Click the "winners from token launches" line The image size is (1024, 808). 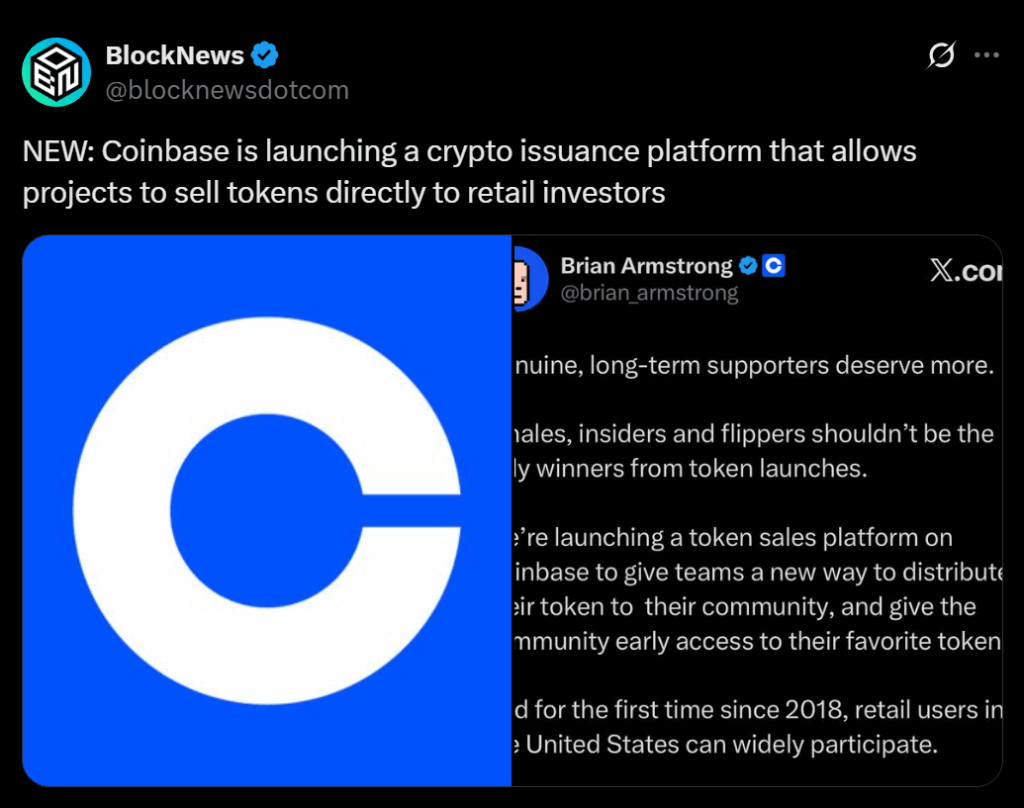coord(688,468)
